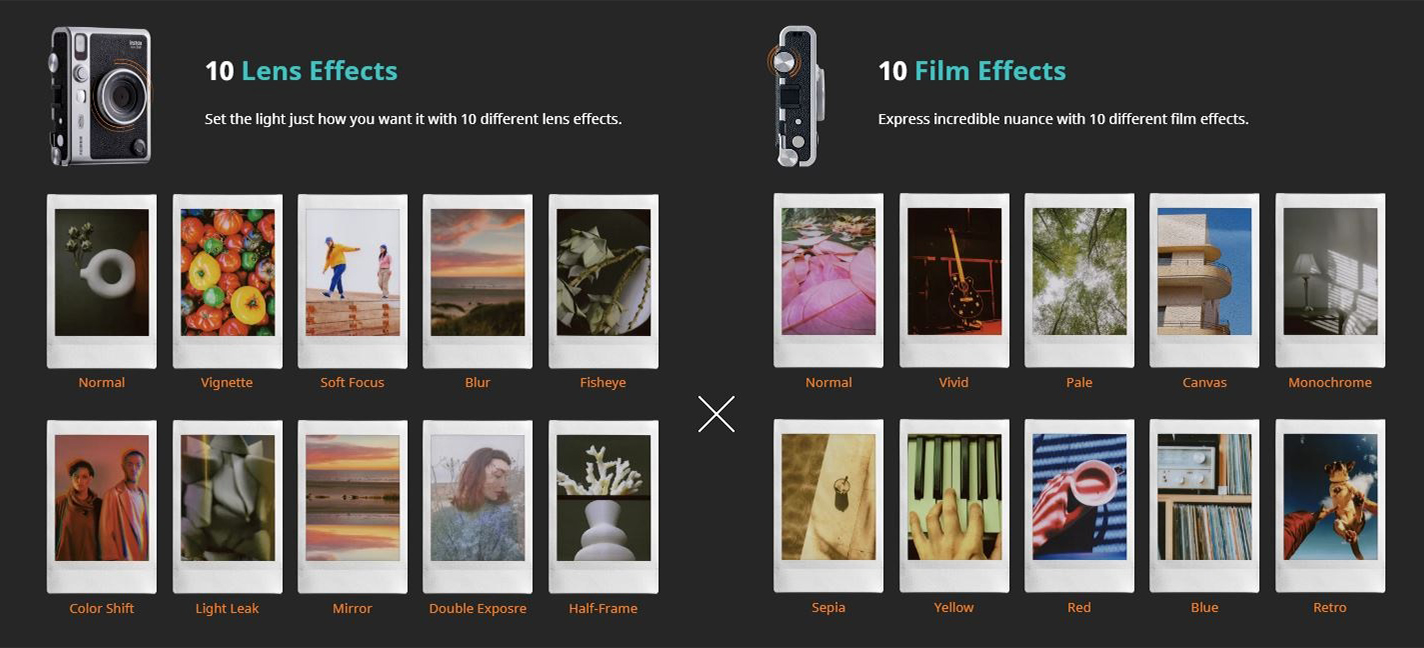
Task: Click the 10 Lens Effects heading
Action: point(301,71)
